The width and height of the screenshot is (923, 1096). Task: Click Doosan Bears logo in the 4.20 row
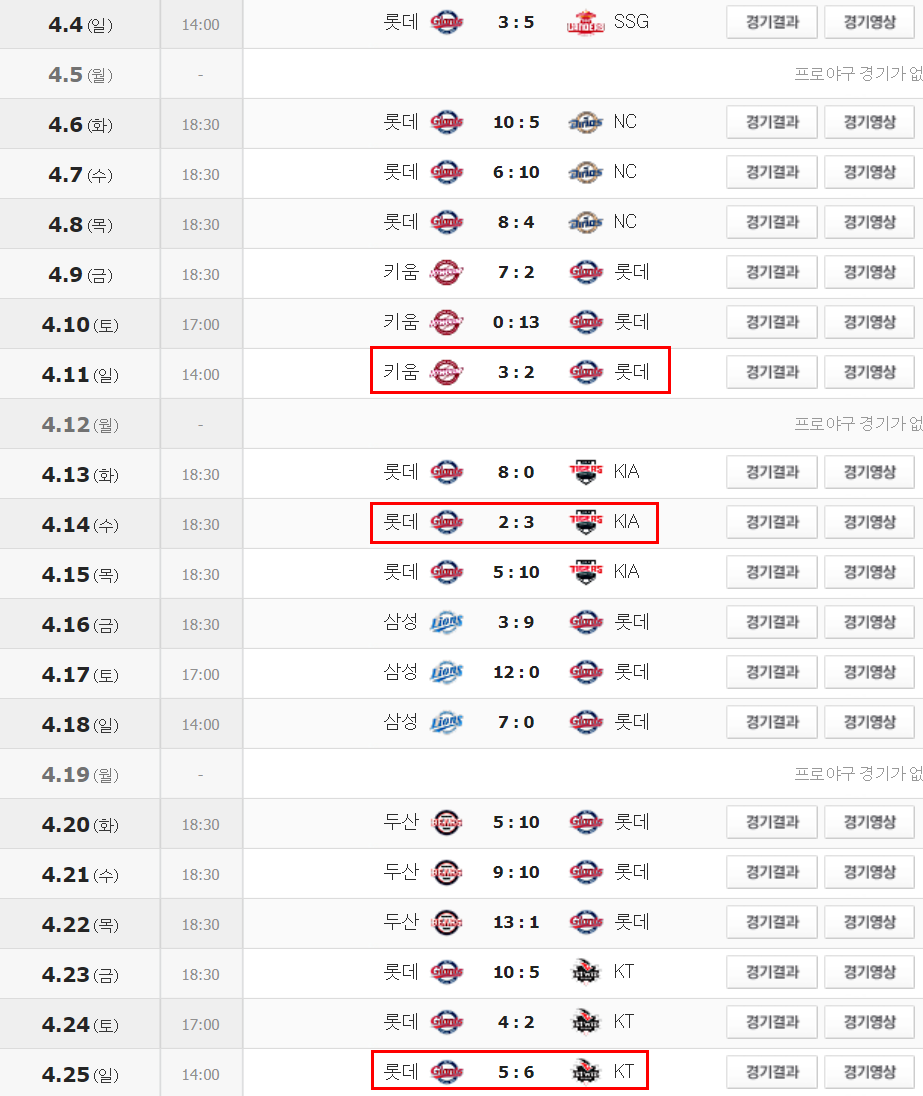click(447, 822)
